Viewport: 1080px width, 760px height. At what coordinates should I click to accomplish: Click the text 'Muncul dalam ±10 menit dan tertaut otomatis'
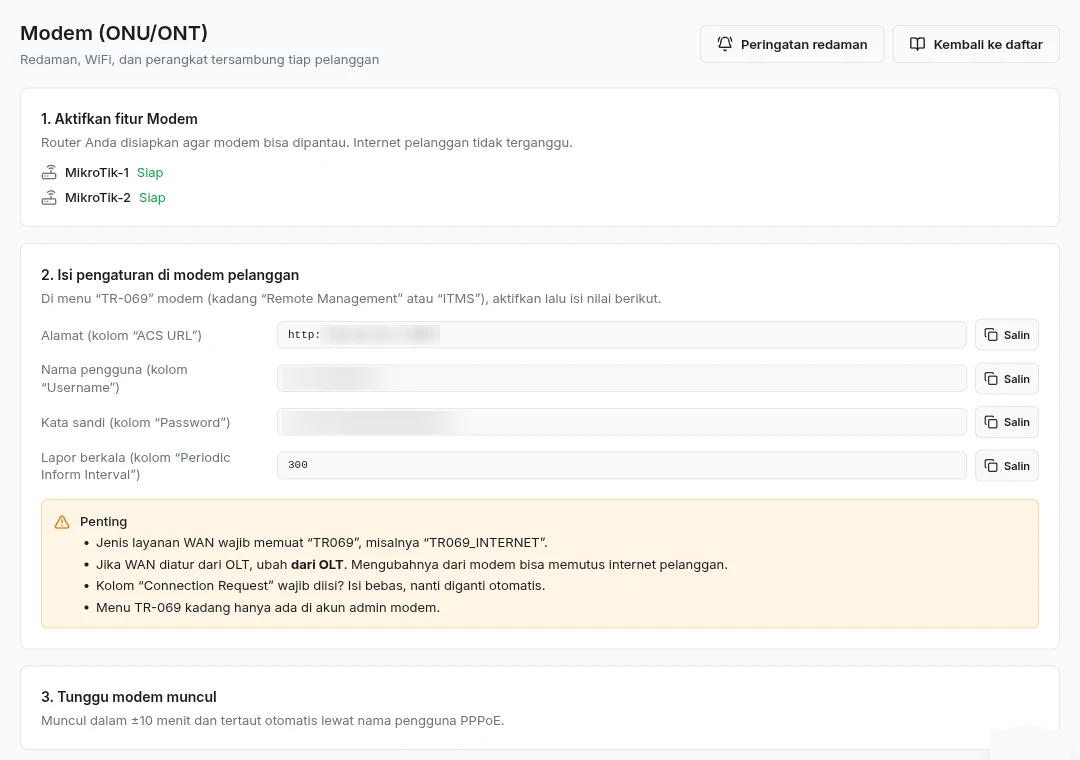pyautogui.click(x=176, y=721)
